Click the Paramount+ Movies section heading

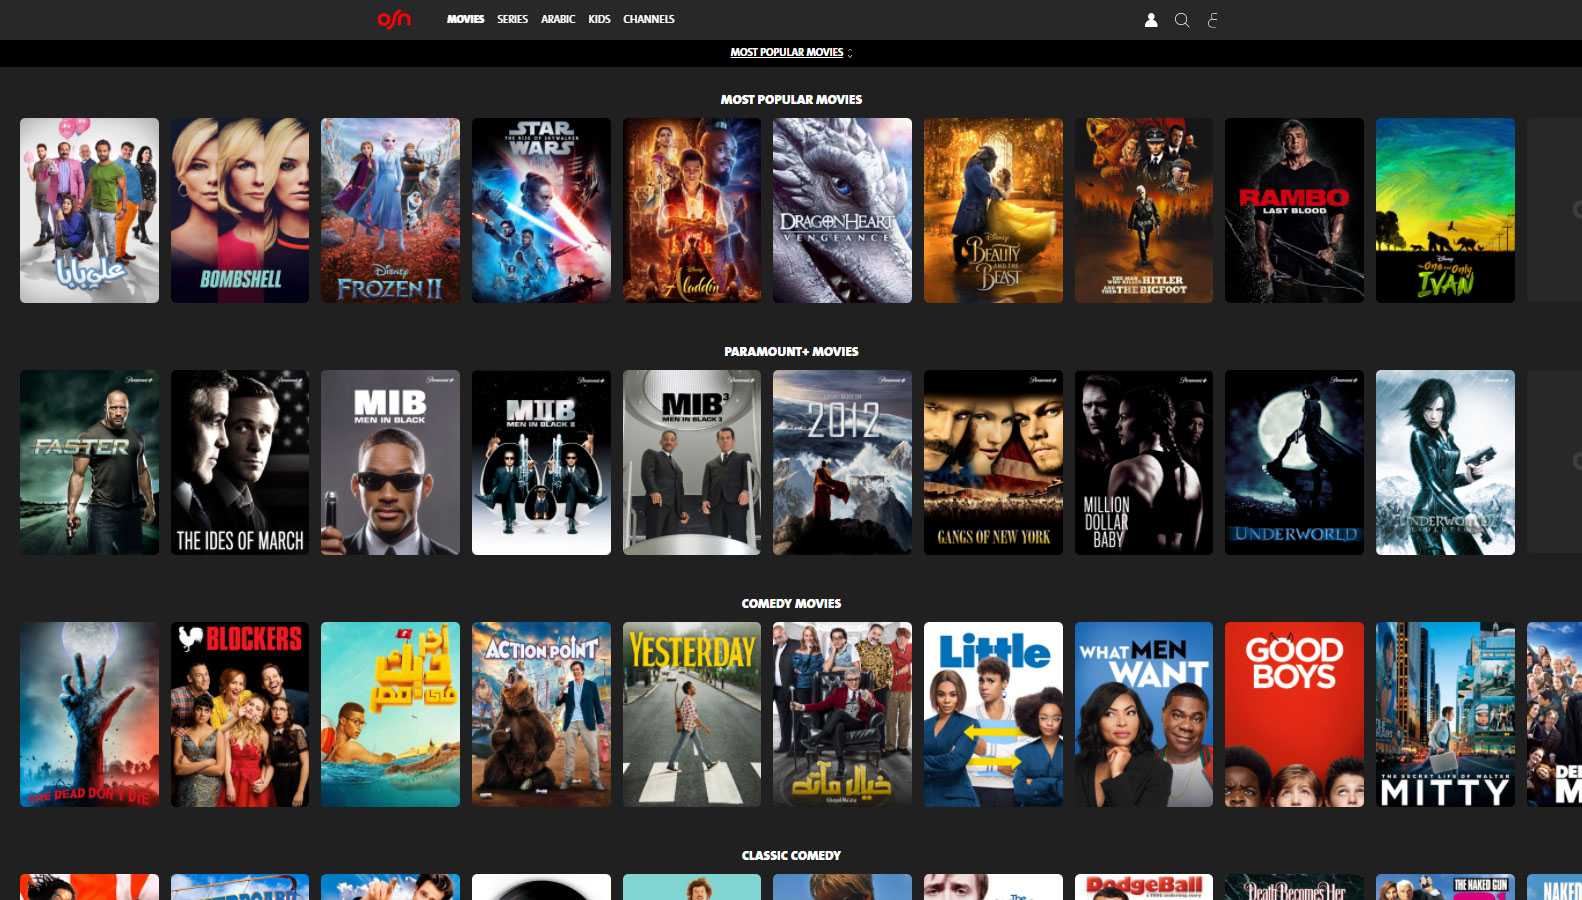pos(791,352)
